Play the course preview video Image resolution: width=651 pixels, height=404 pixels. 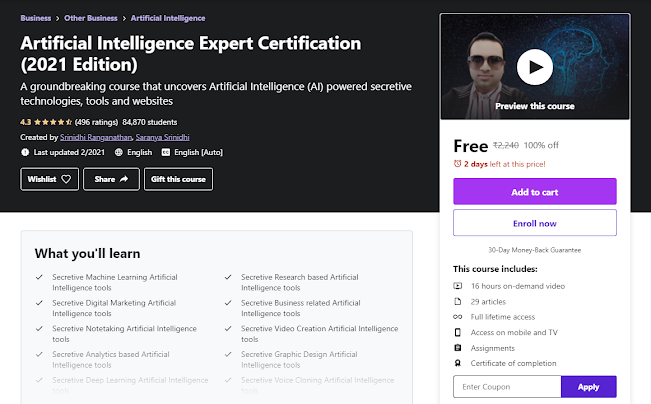pyautogui.click(x=535, y=67)
